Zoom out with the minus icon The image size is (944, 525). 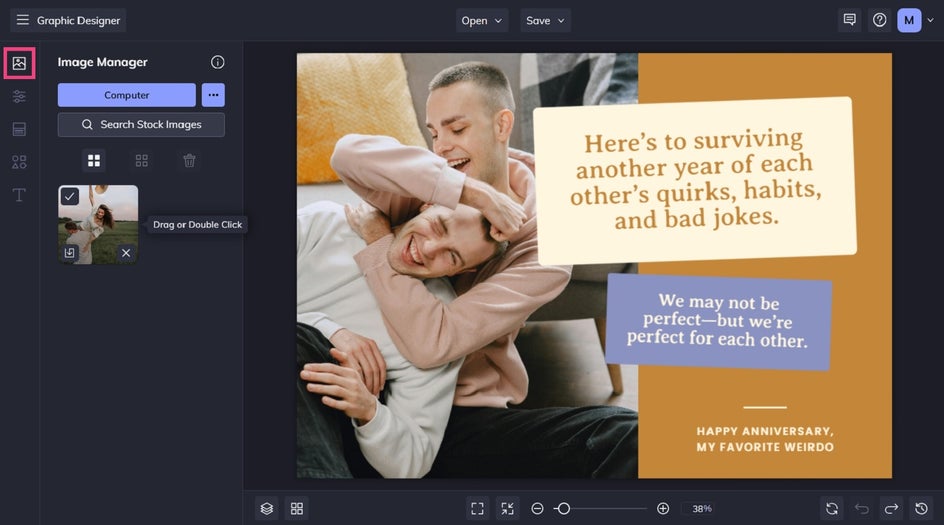(x=538, y=509)
